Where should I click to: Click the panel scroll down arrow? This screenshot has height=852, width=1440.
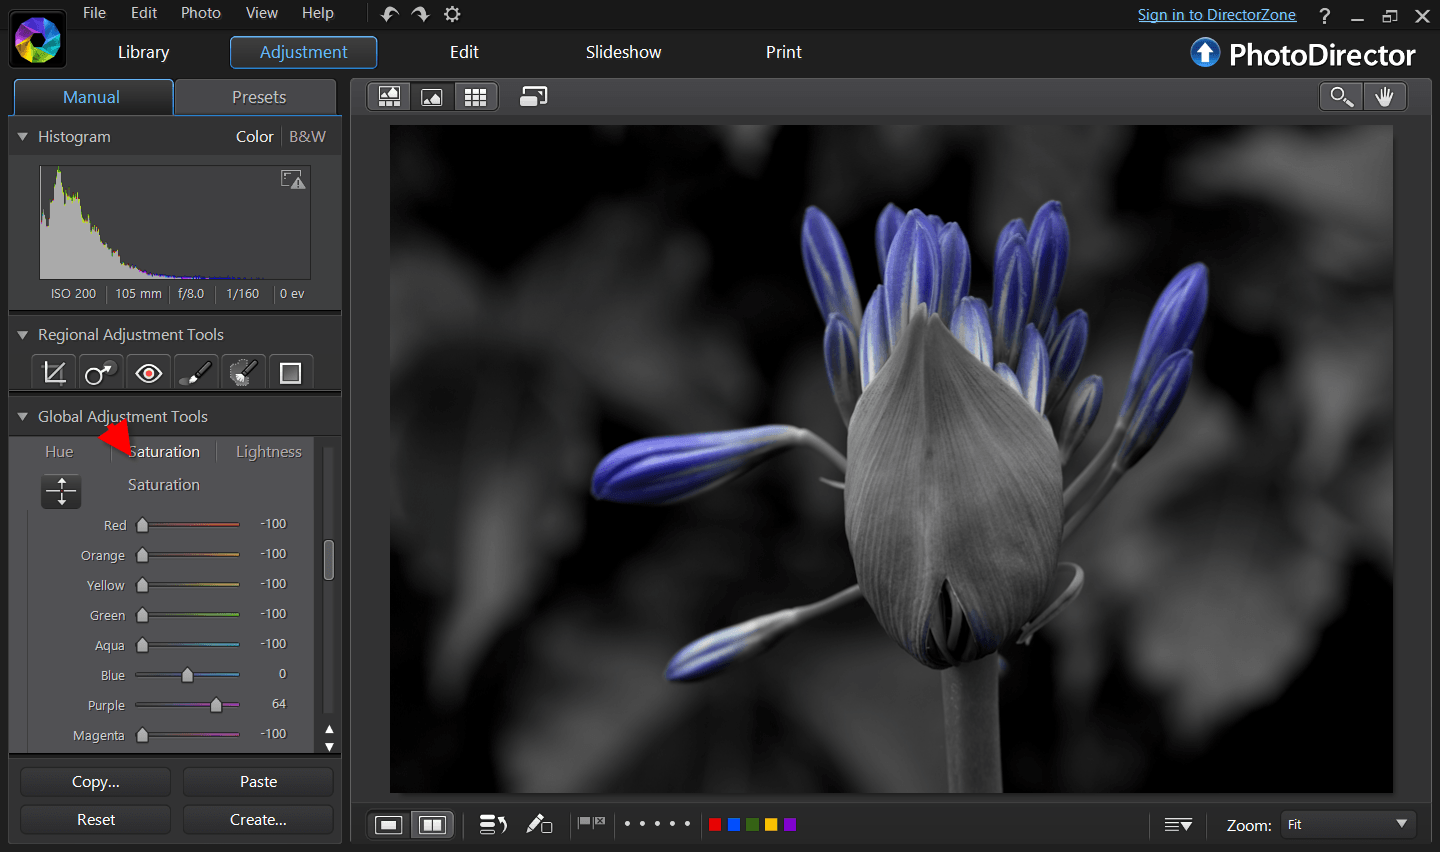329,746
